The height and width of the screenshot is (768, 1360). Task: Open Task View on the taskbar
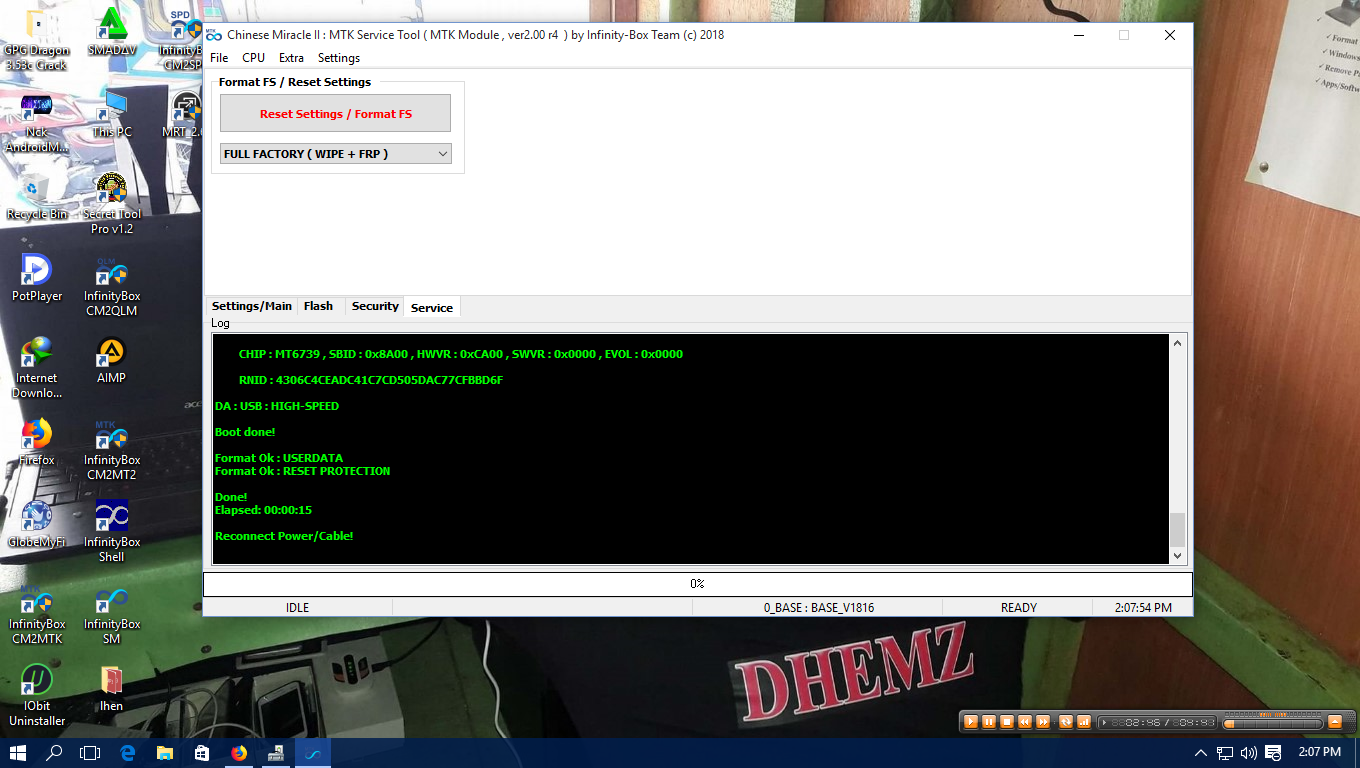pyautogui.click(x=91, y=753)
